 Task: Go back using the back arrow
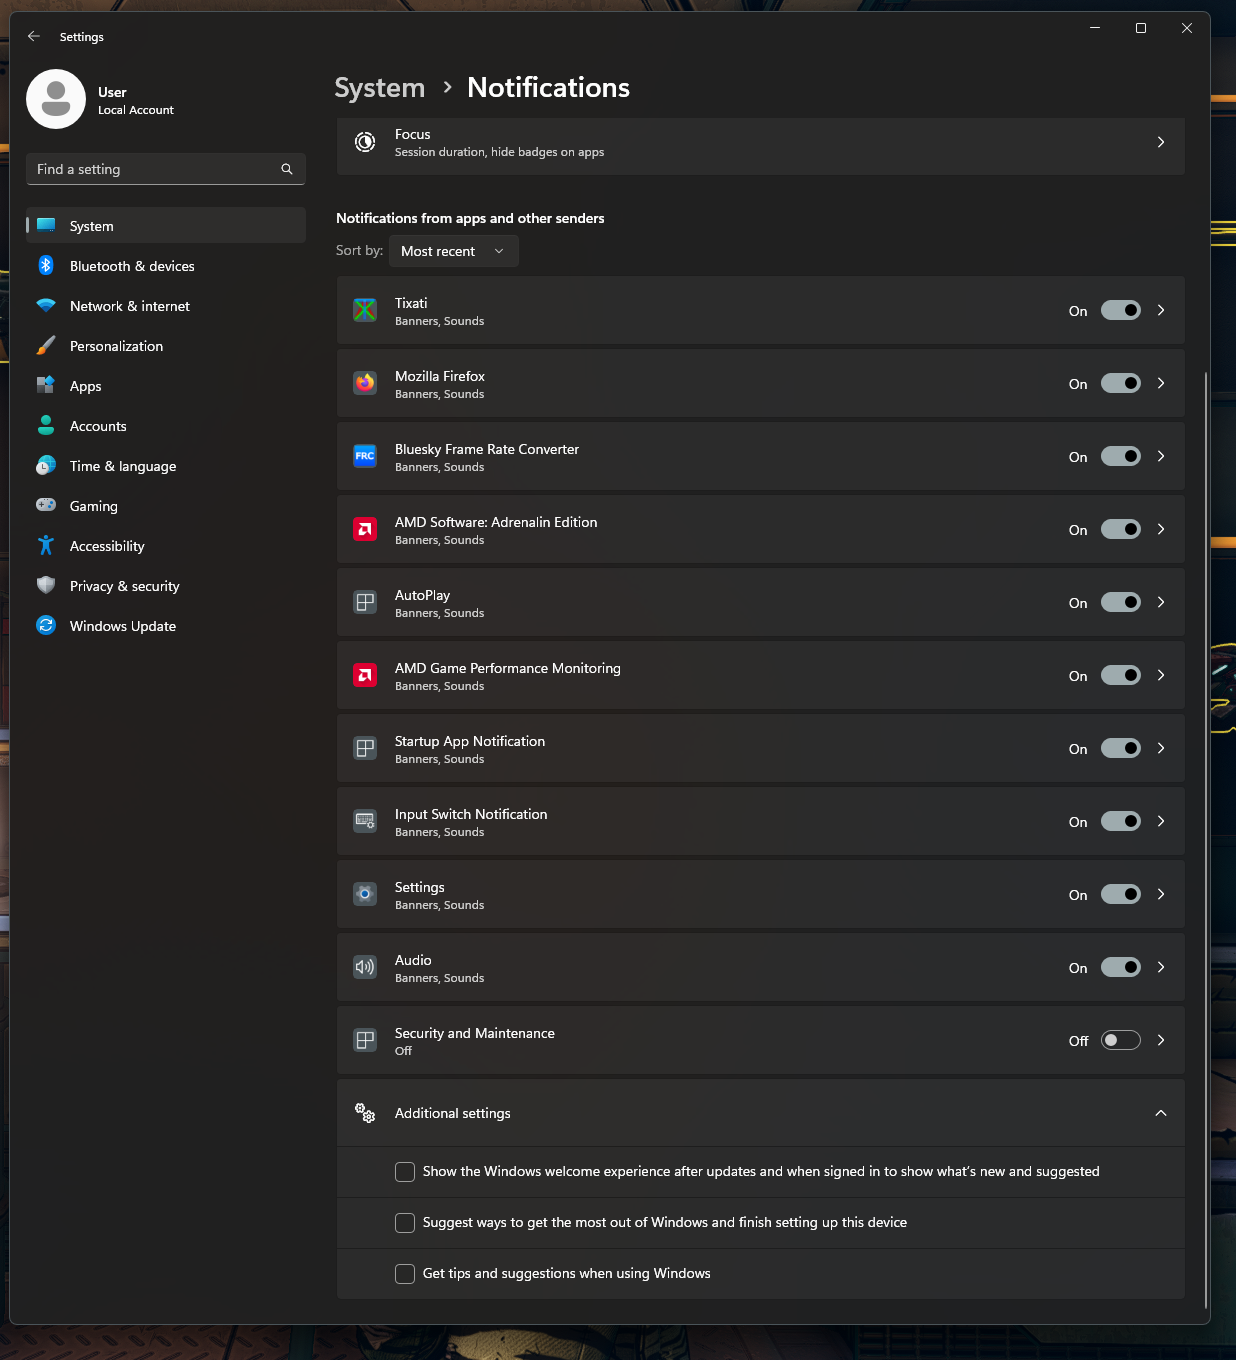[x=34, y=36]
